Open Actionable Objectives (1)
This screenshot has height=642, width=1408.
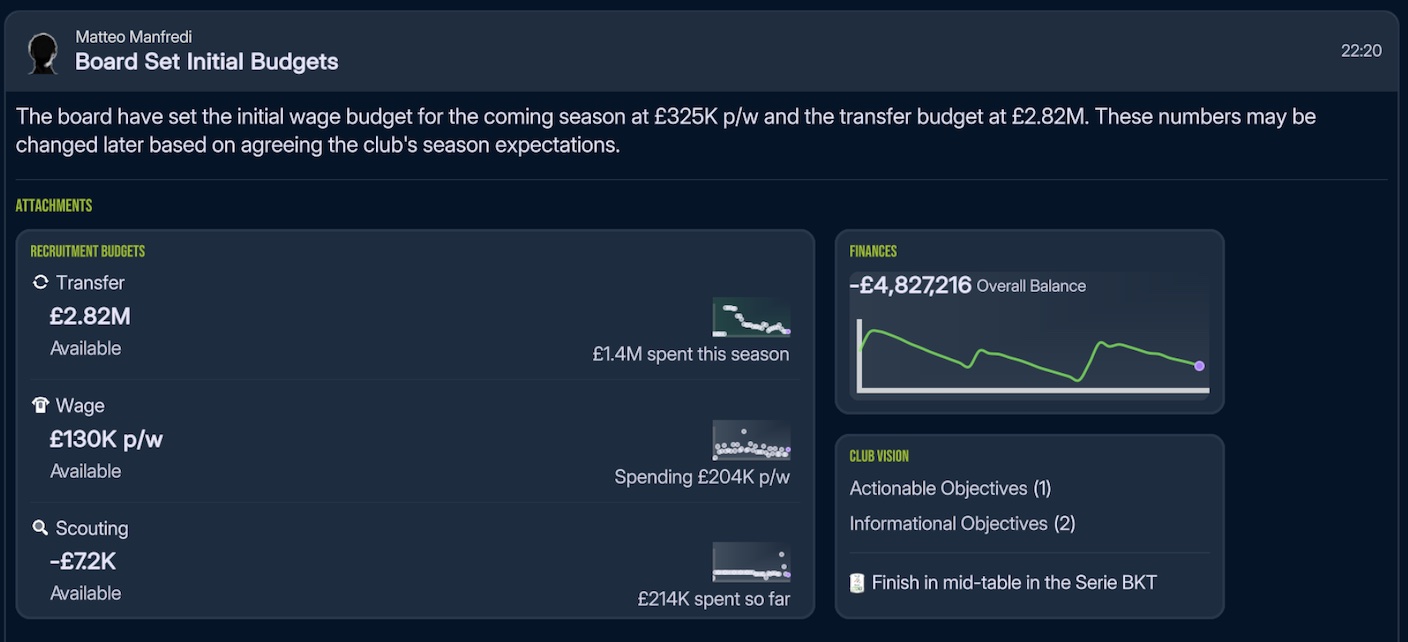(x=950, y=489)
